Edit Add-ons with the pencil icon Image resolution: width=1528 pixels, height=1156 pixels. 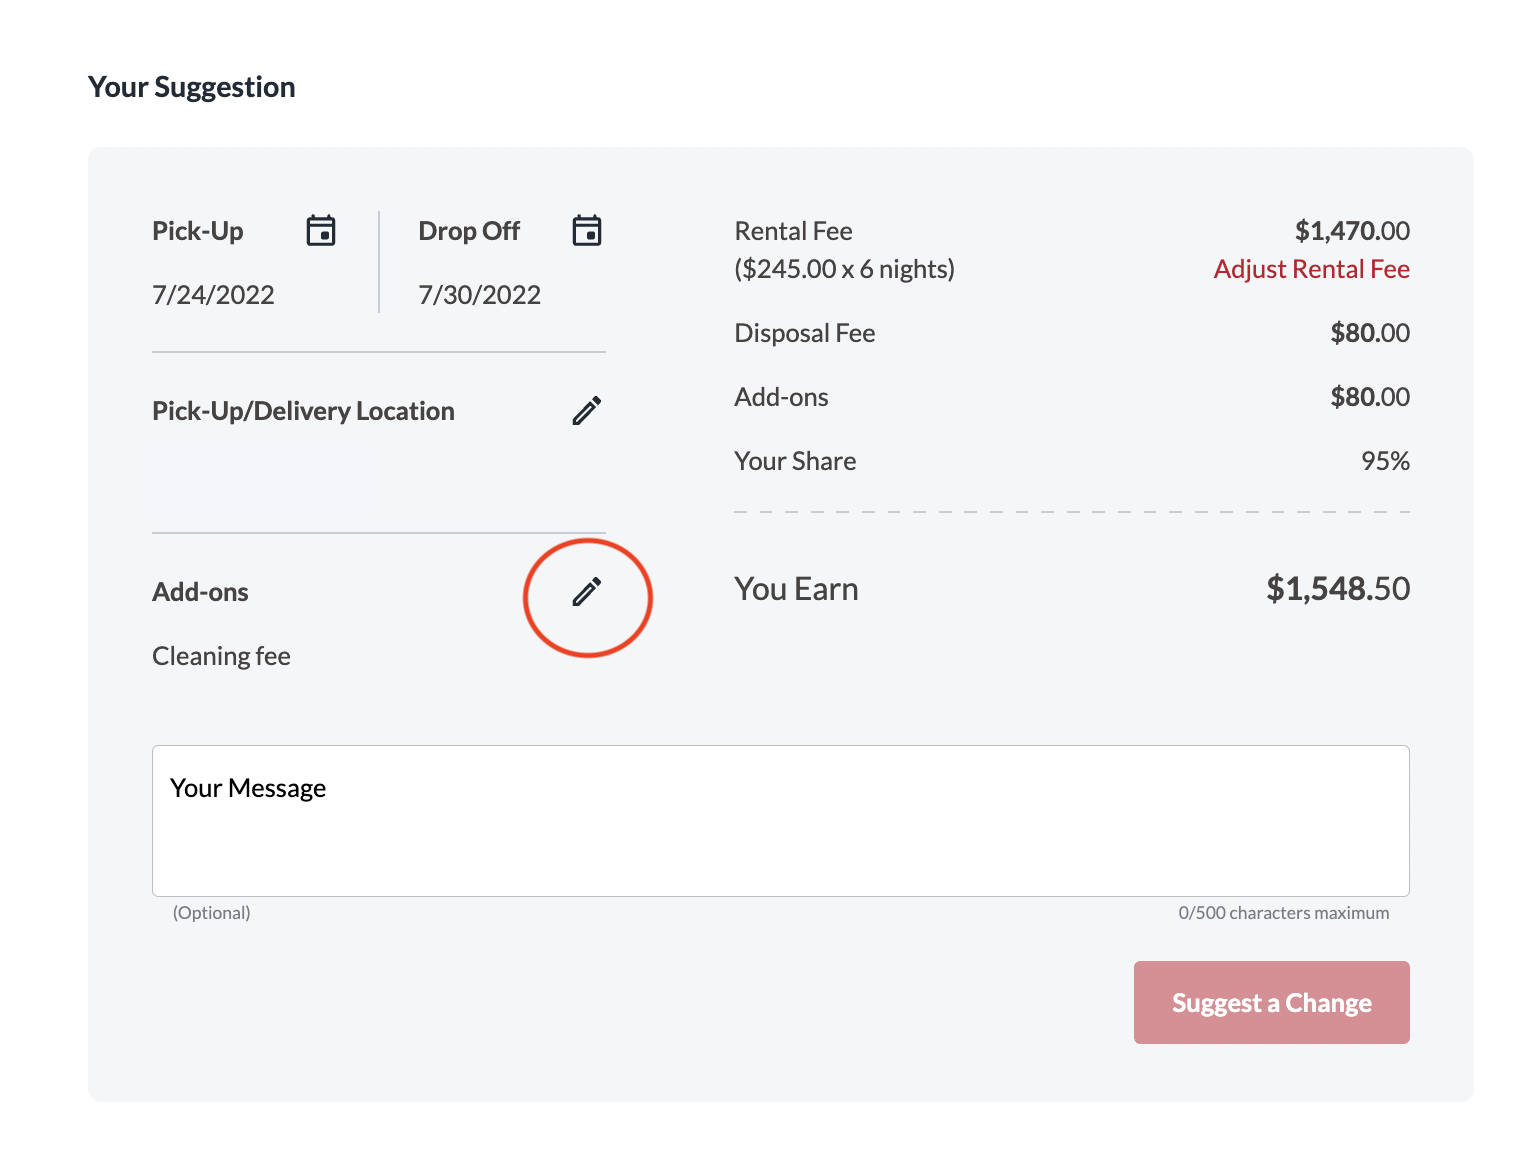(x=587, y=591)
